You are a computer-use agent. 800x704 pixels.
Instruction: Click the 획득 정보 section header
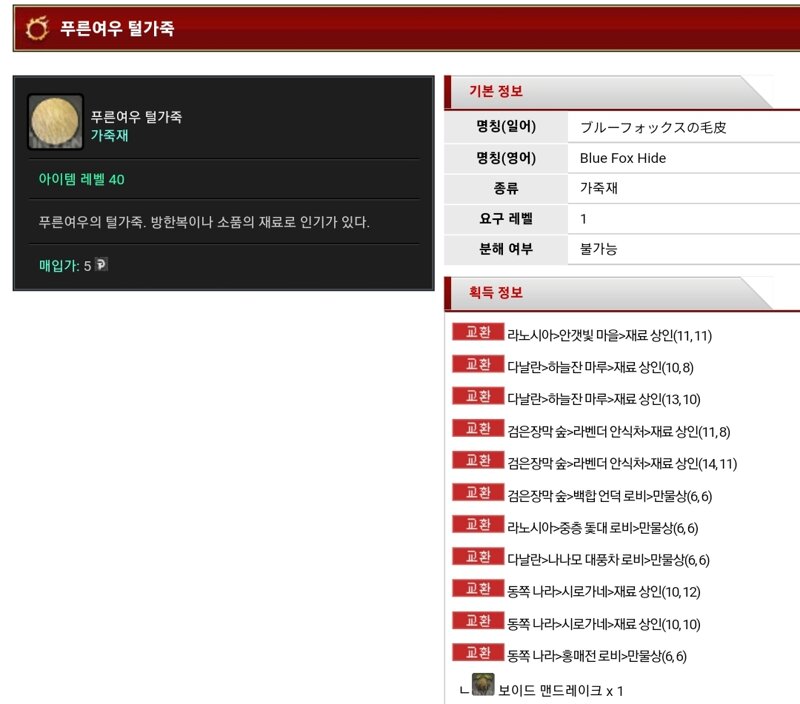pyautogui.click(x=607, y=293)
